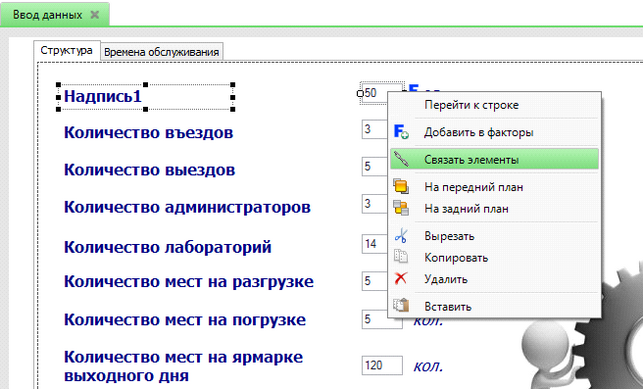
Task: Click the bring-to-front icon beside На передний план
Action: [401, 186]
